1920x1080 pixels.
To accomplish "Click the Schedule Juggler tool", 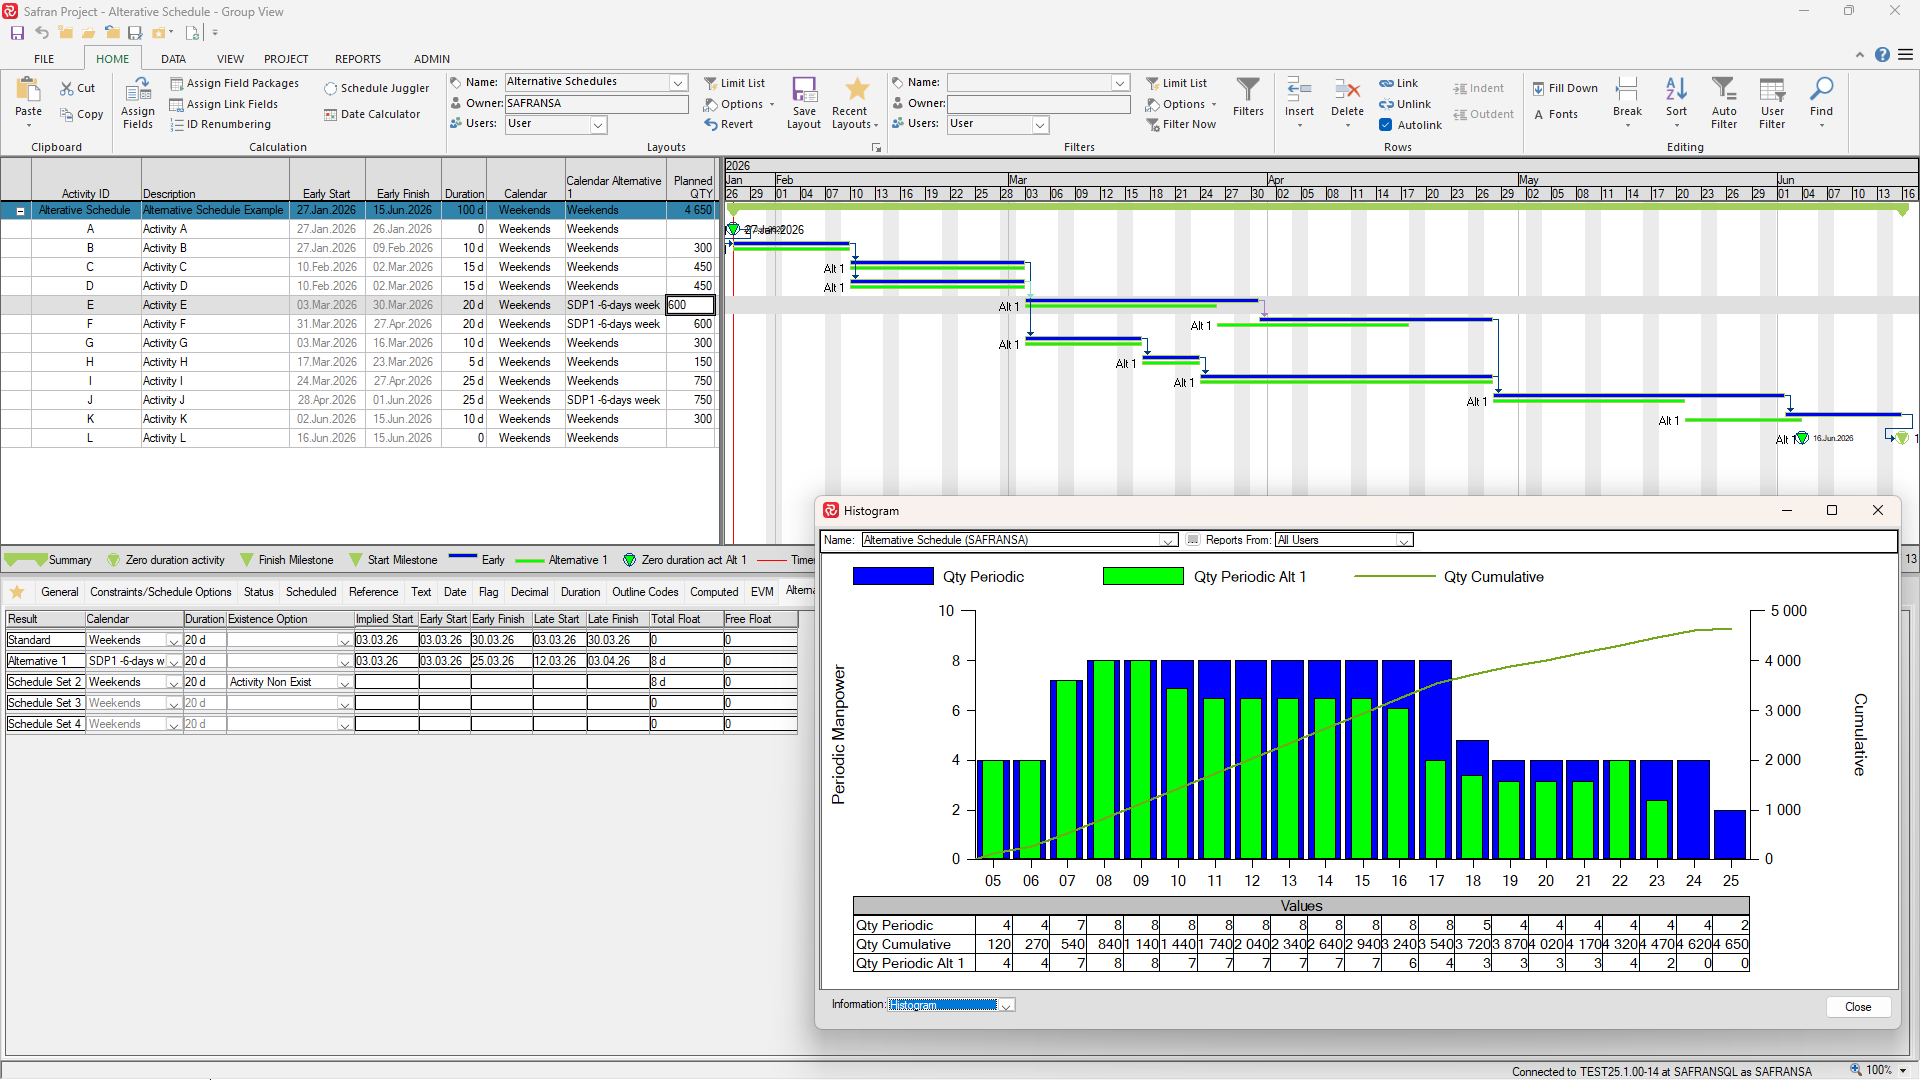I will pyautogui.click(x=376, y=88).
